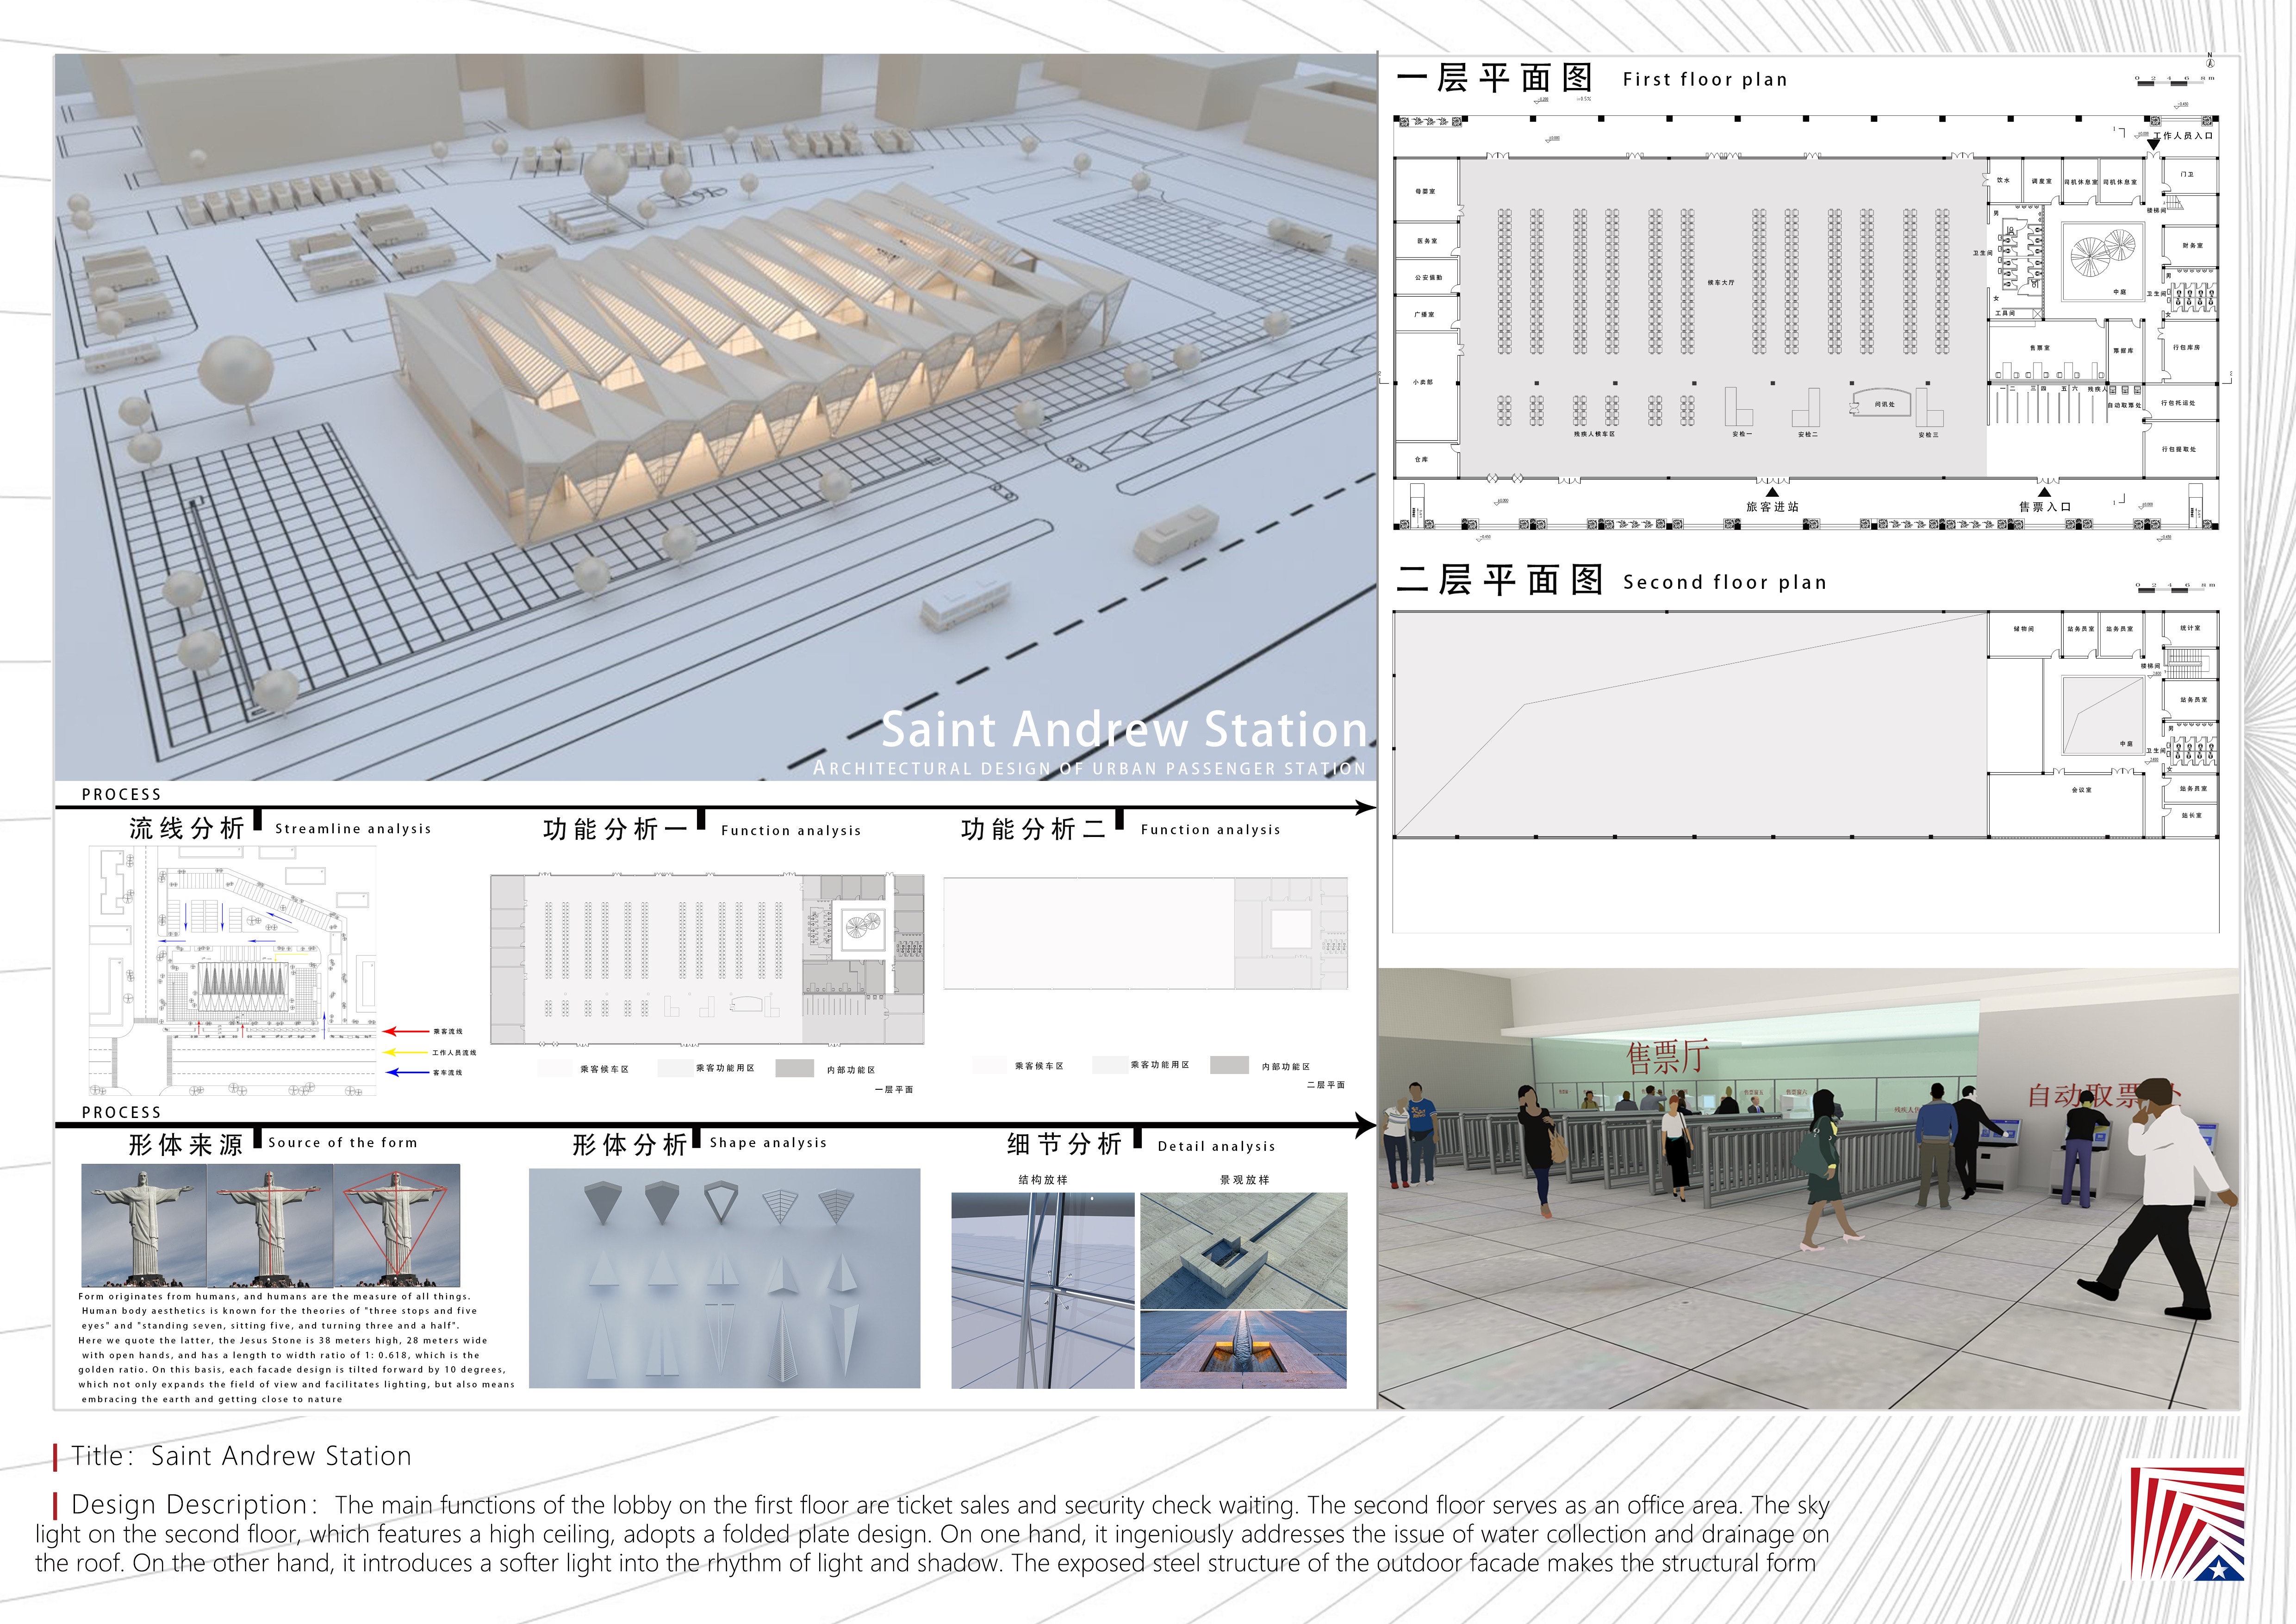Click the arrowhead ending the upper PROCESS line
This screenshot has width=2296, height=1624.
[x=1365, y=807]
